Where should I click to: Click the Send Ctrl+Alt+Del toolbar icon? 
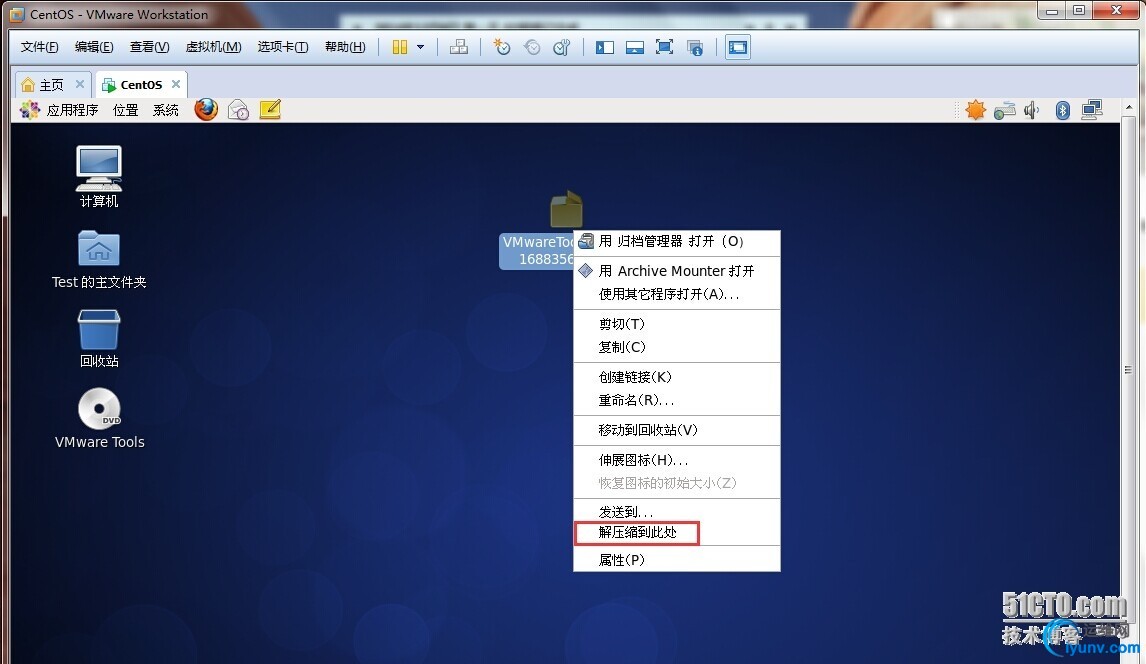(x=459, y=47)
